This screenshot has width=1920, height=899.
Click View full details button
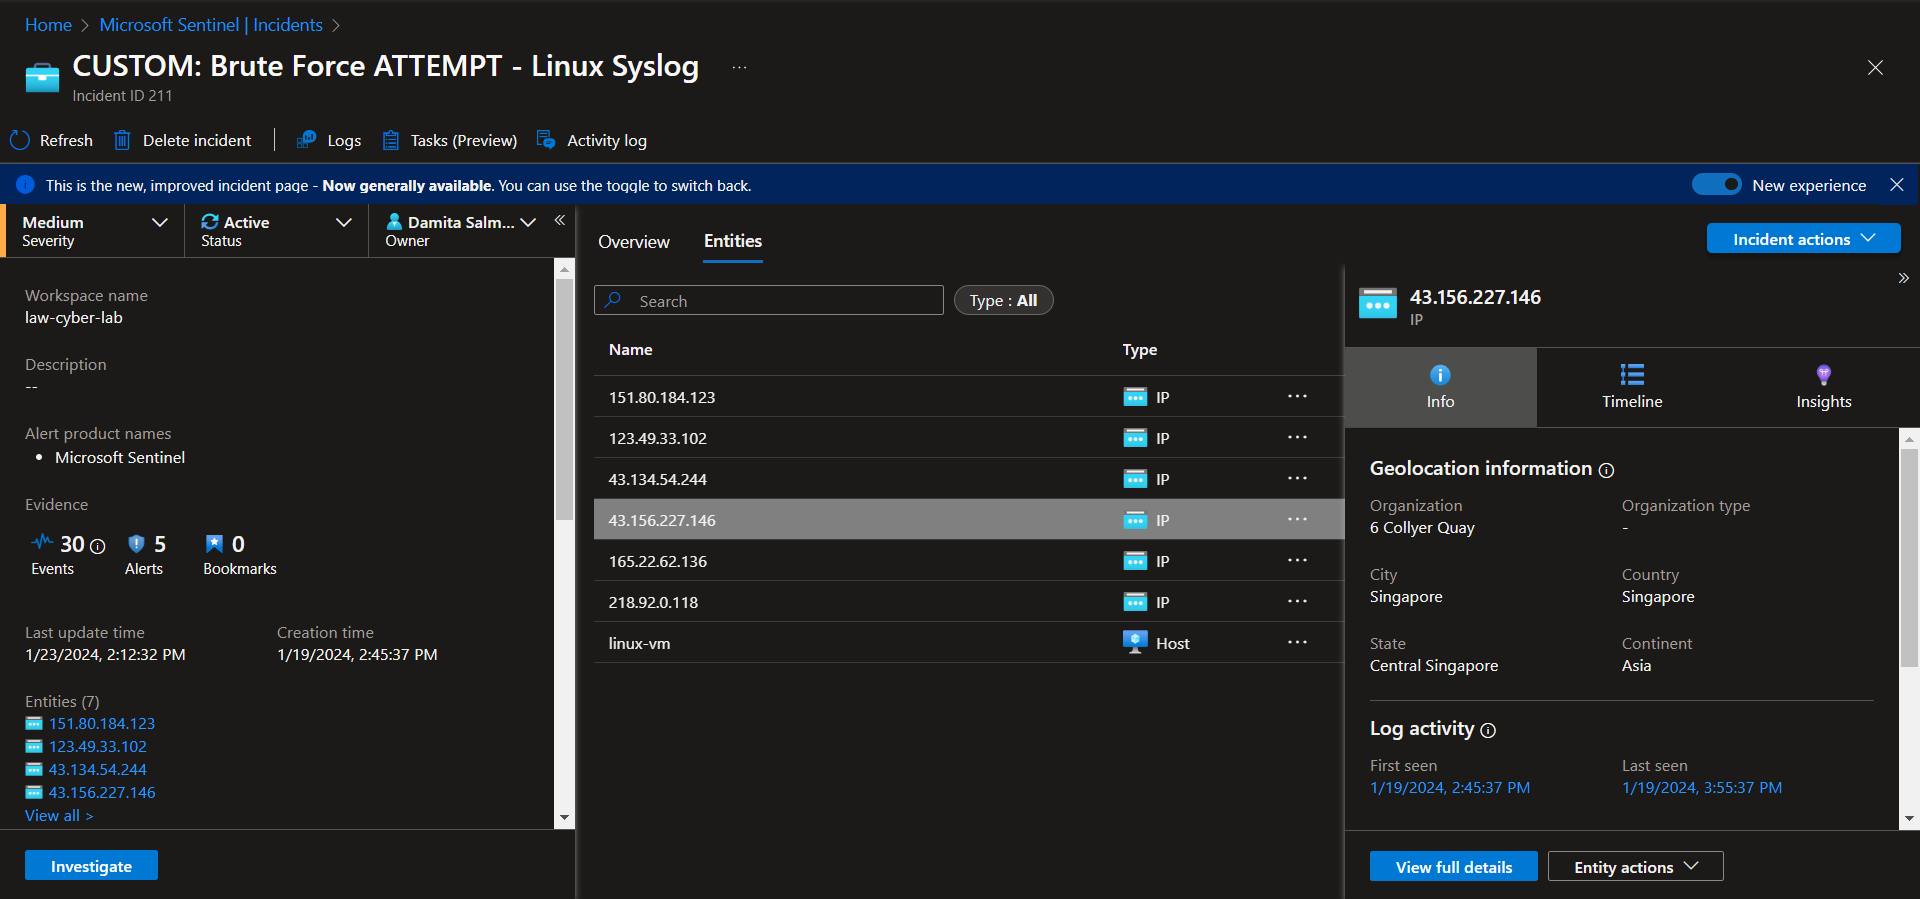tap(1453, 867)
